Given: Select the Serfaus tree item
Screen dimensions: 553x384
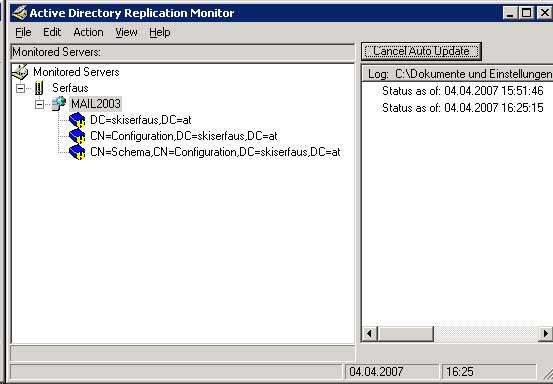Looking at the screenshot, I should [x=70, y=88].
